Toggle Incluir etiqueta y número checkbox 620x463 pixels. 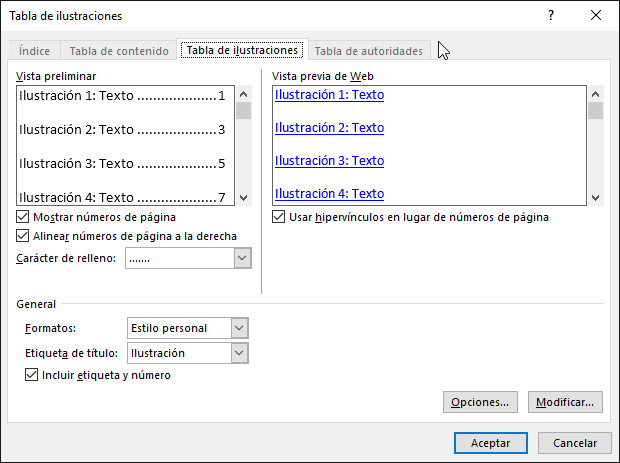(x=32, y=376)
